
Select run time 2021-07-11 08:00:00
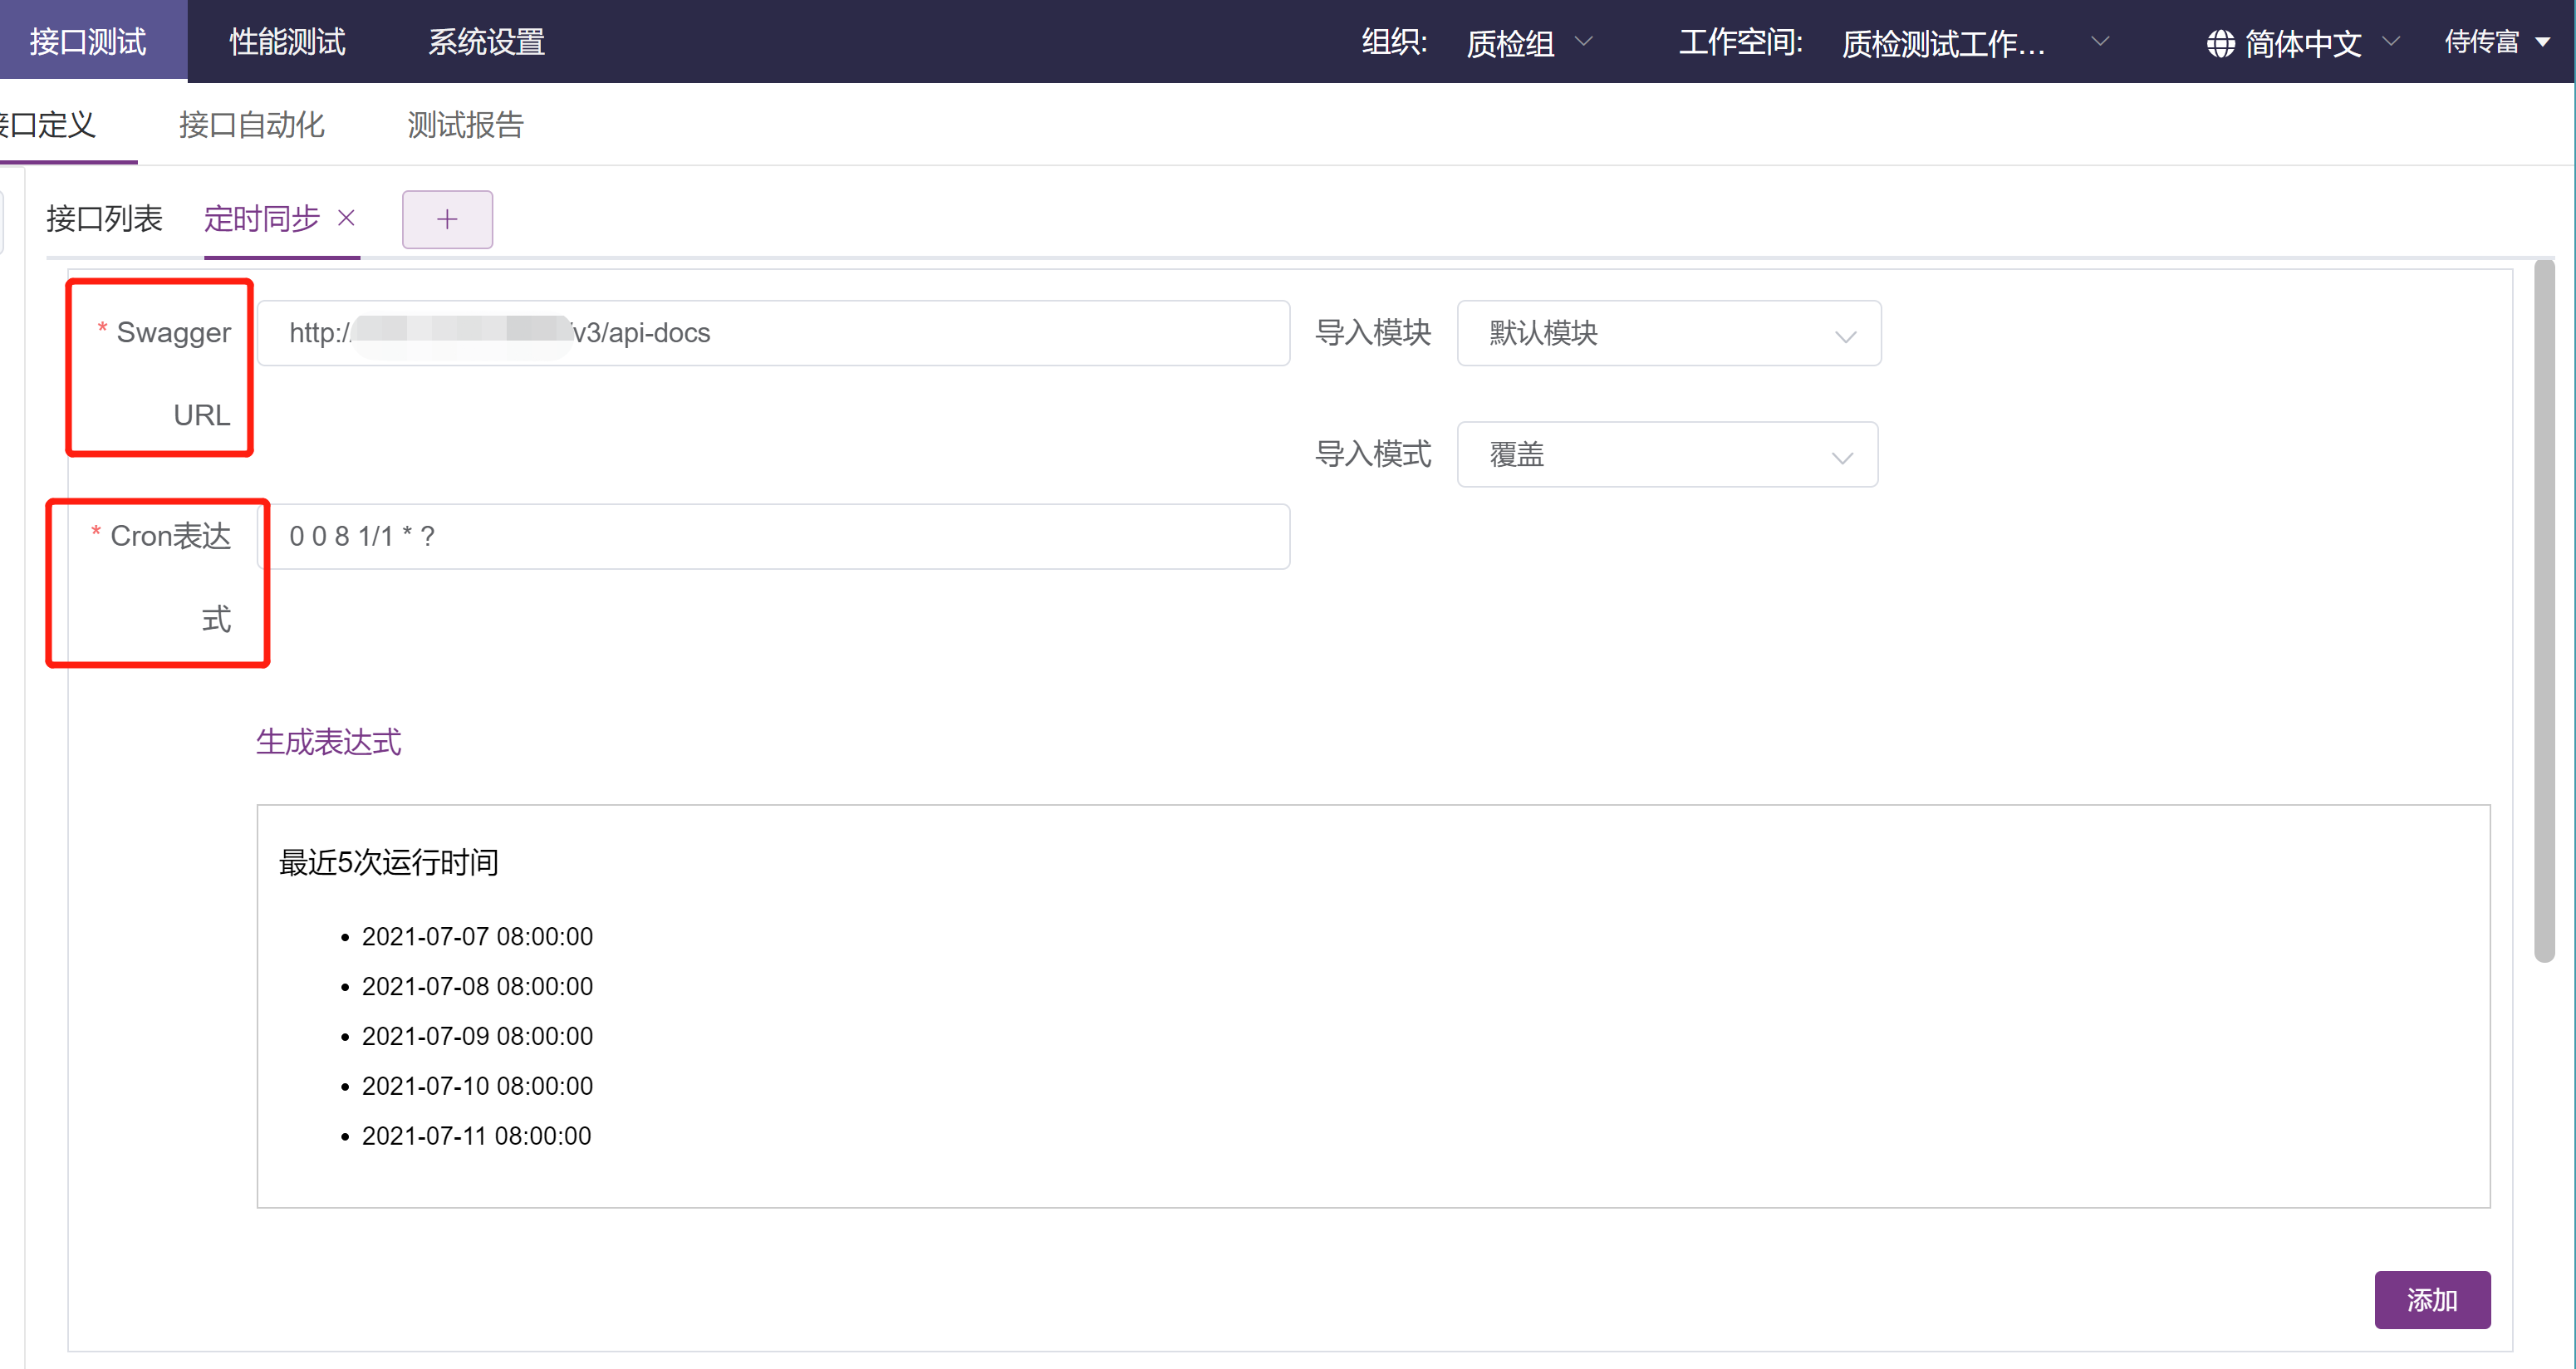point(476,1136)
